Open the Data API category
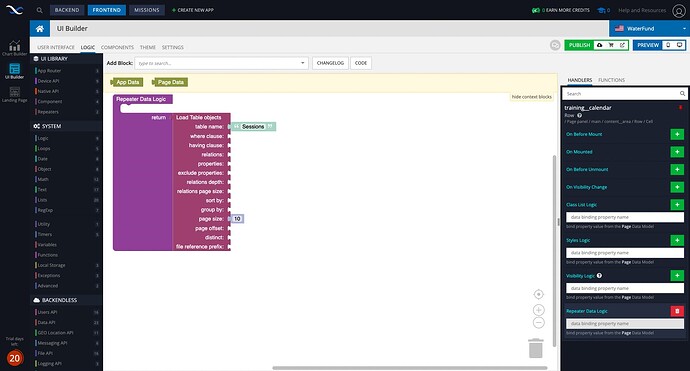 67,323
